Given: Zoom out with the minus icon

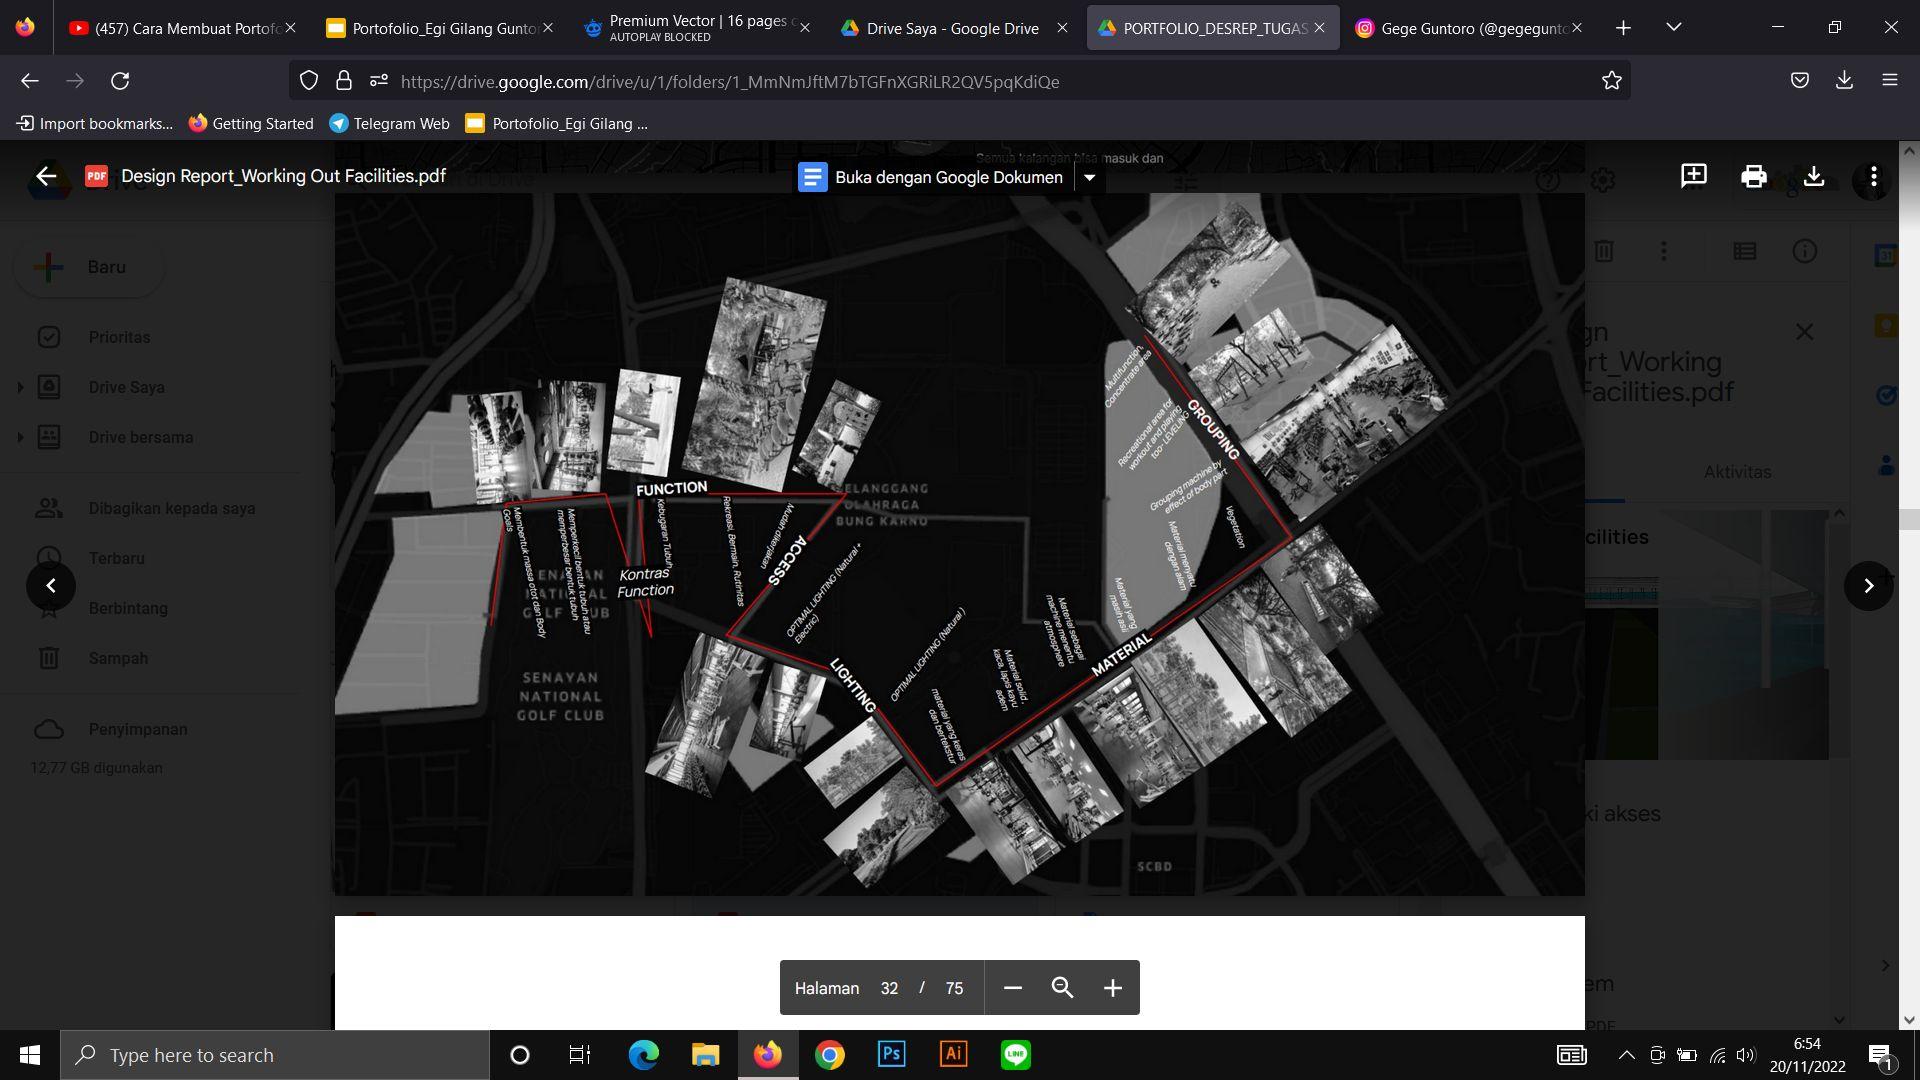Looking at the screenshot, I should 1012,988.
